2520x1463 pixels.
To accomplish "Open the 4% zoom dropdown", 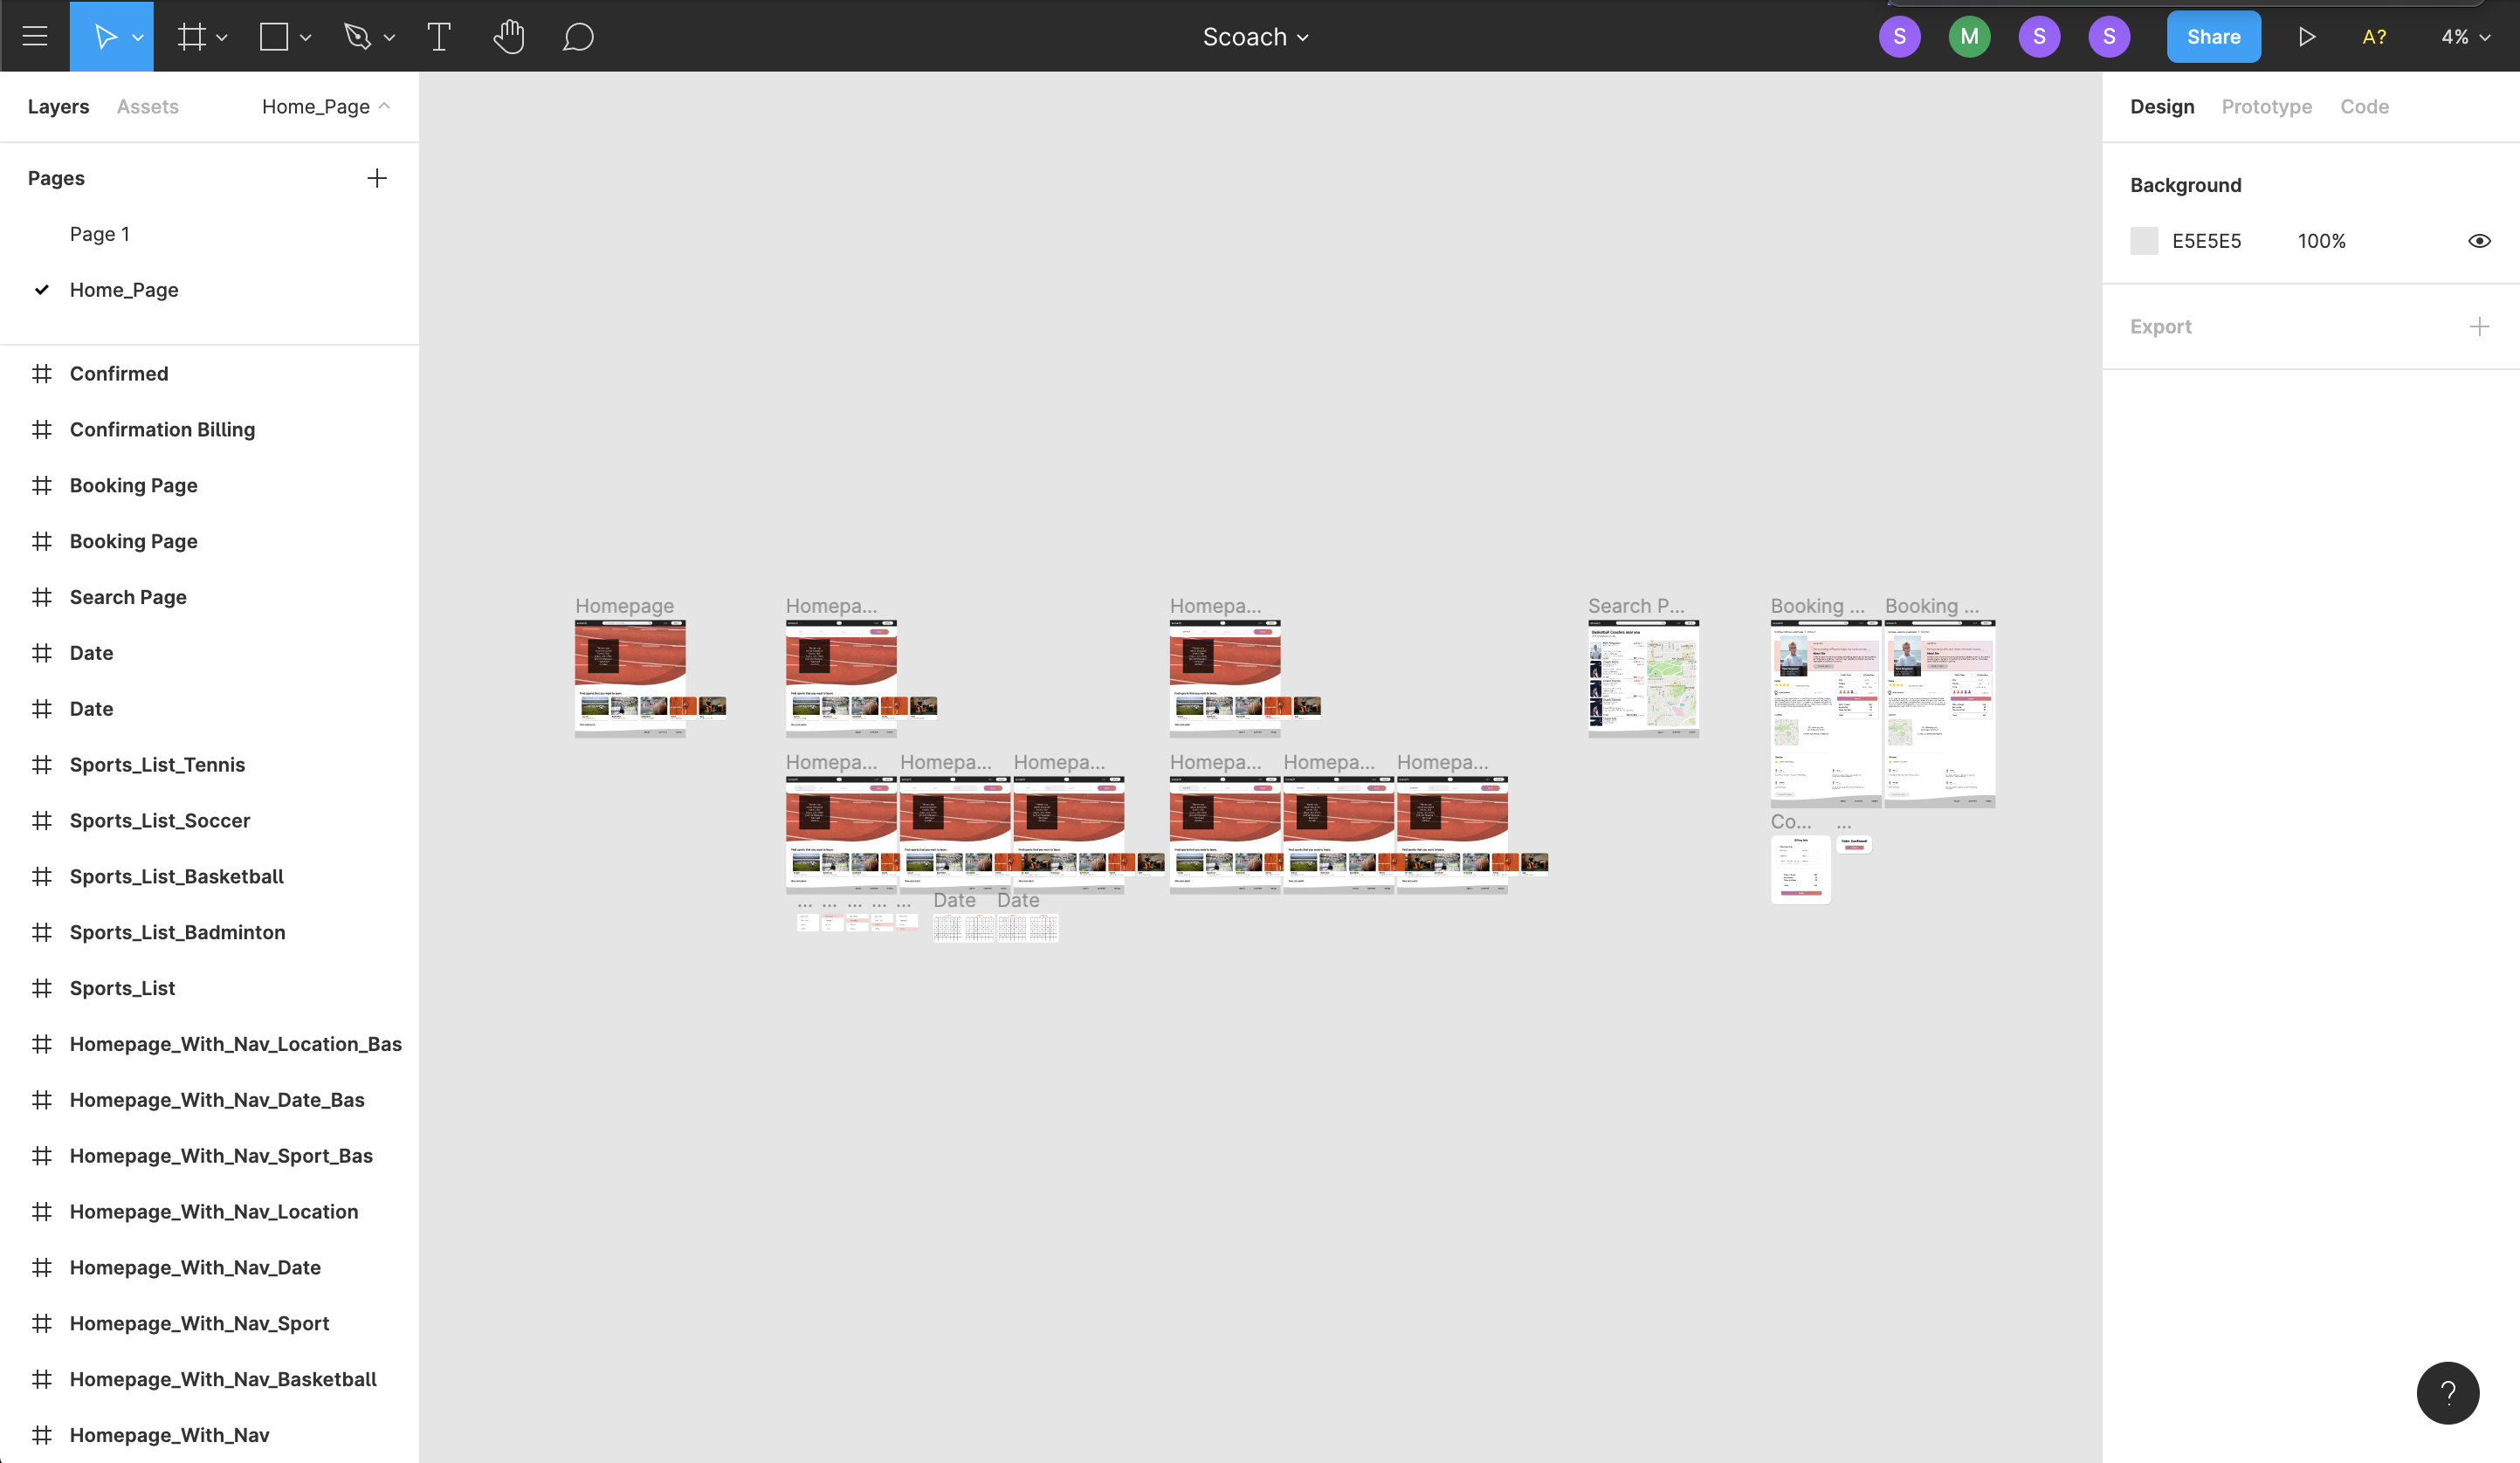I will (2465, 37).
